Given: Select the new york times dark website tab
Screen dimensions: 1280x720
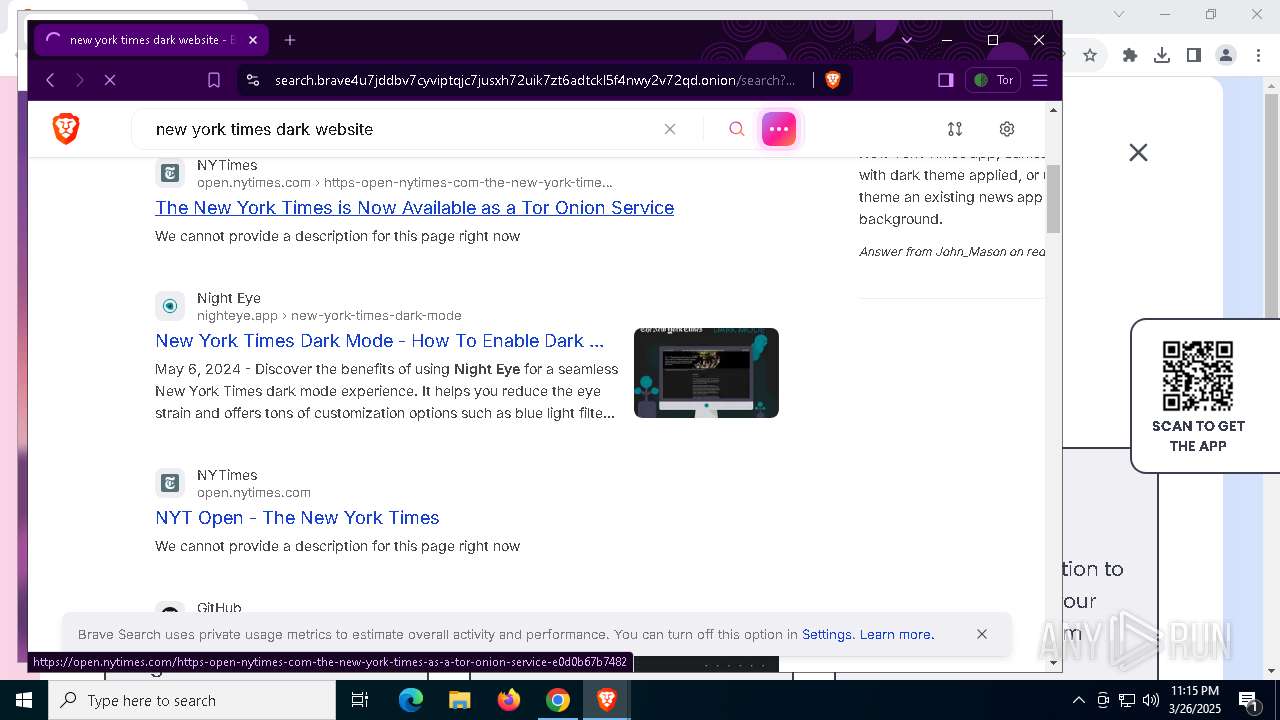Looking at the screenshot, I should (x=150, y=40).
